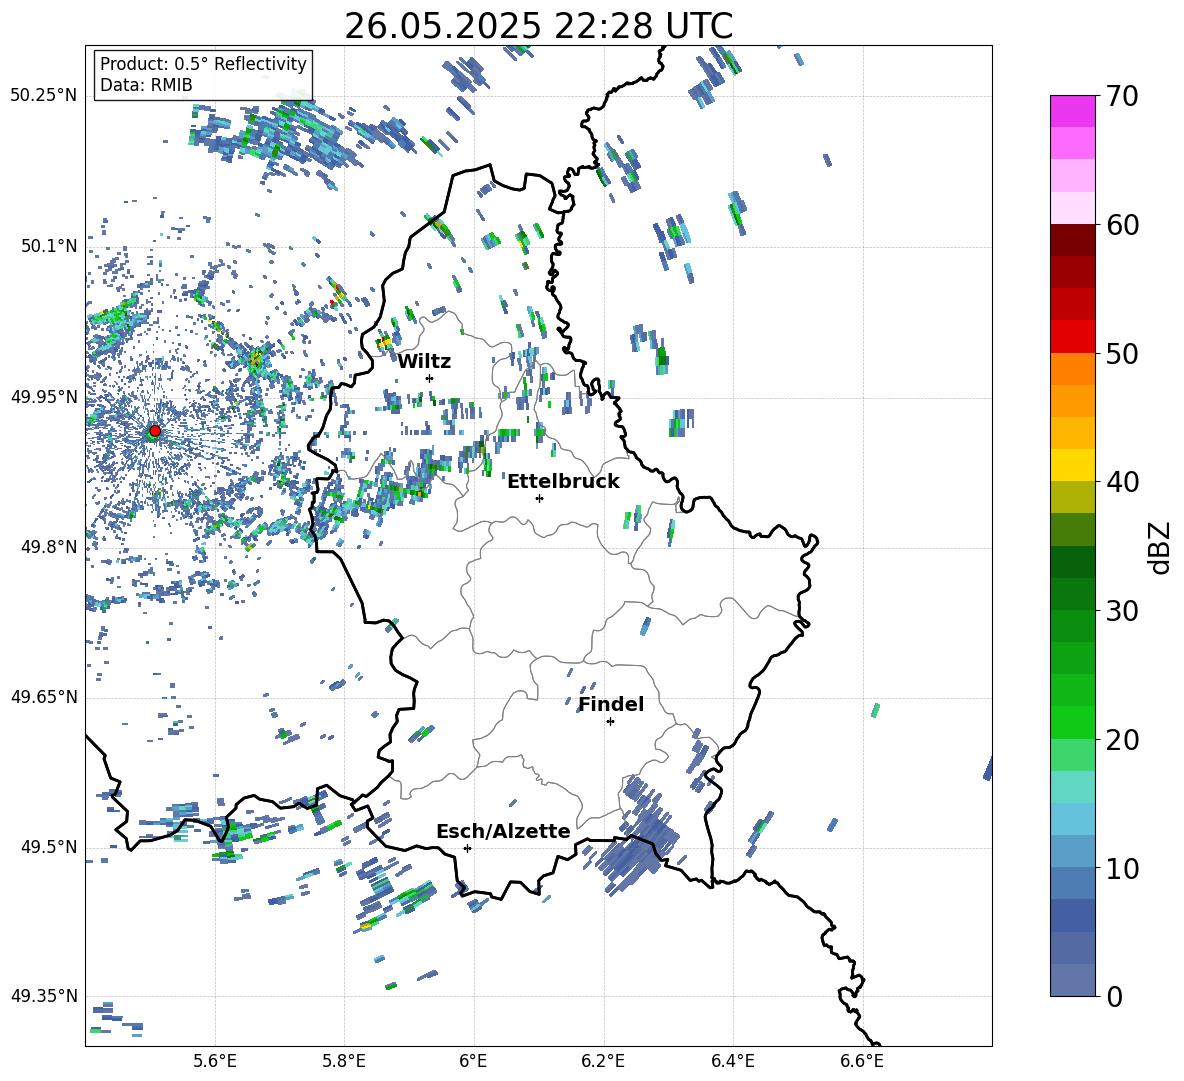Screen dimensions: 1184x1081
Task: Click the 49.8°N latitude label
Action: (48, 547)
